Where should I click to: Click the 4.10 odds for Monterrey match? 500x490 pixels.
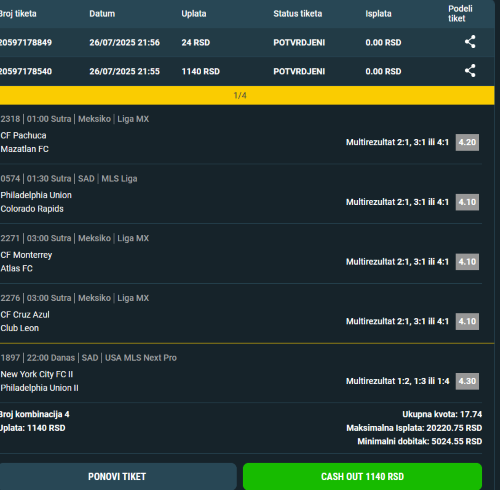[467, 262]
